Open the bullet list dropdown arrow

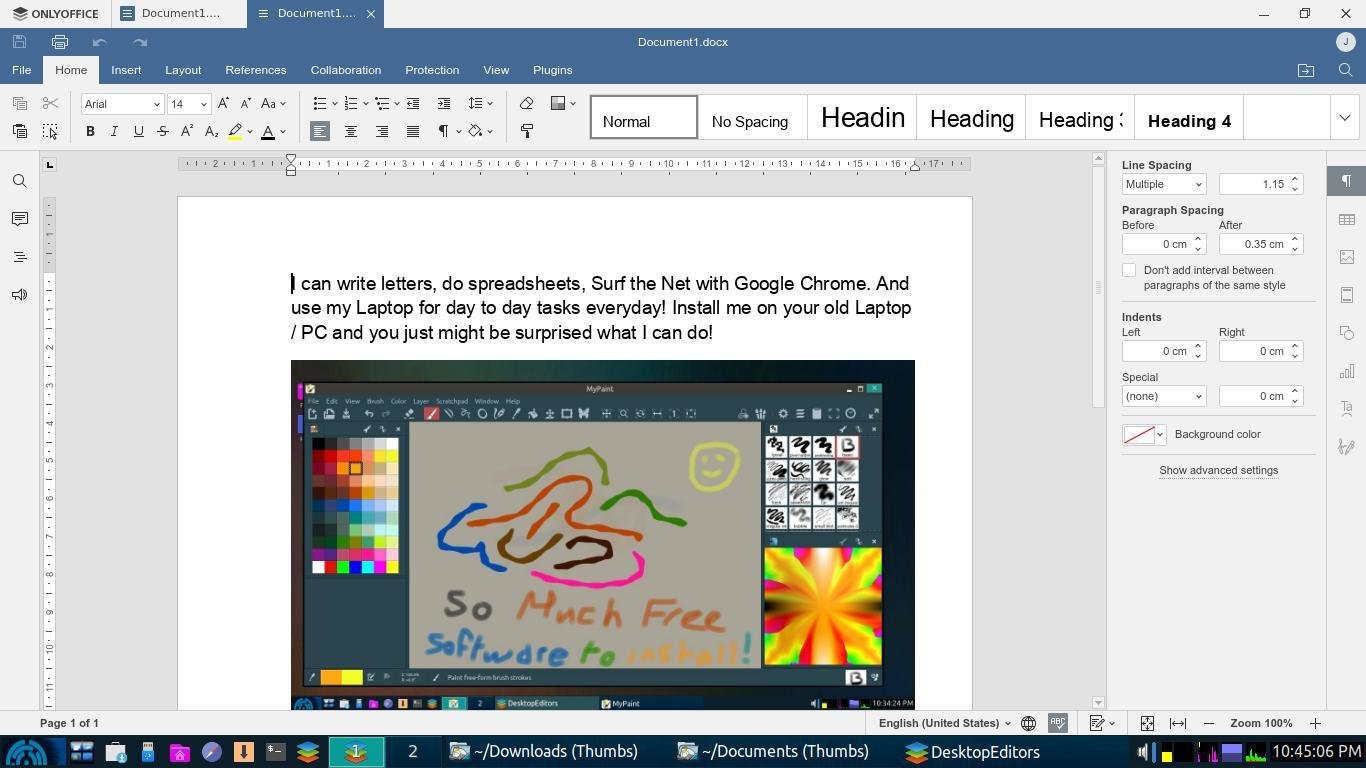[334, 103]
